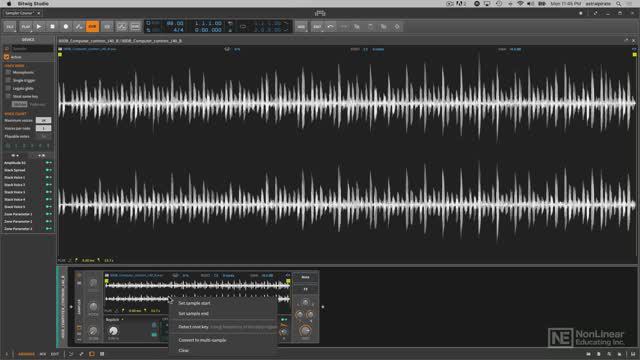640x360 pixels.
Task: Click the play position 1.1.1.00 display
Action: (208, 23)
